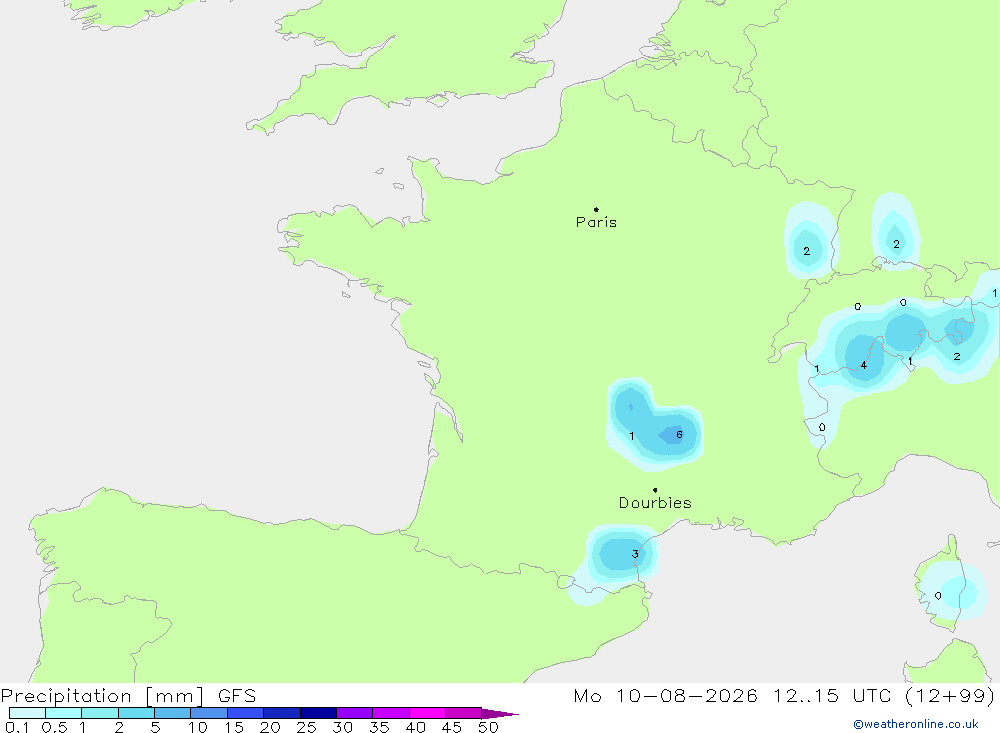Click the 'Mo 10-08-2026' forecast date text
The width and height of the screenshot is (1000, 733).
pos(665,696)
